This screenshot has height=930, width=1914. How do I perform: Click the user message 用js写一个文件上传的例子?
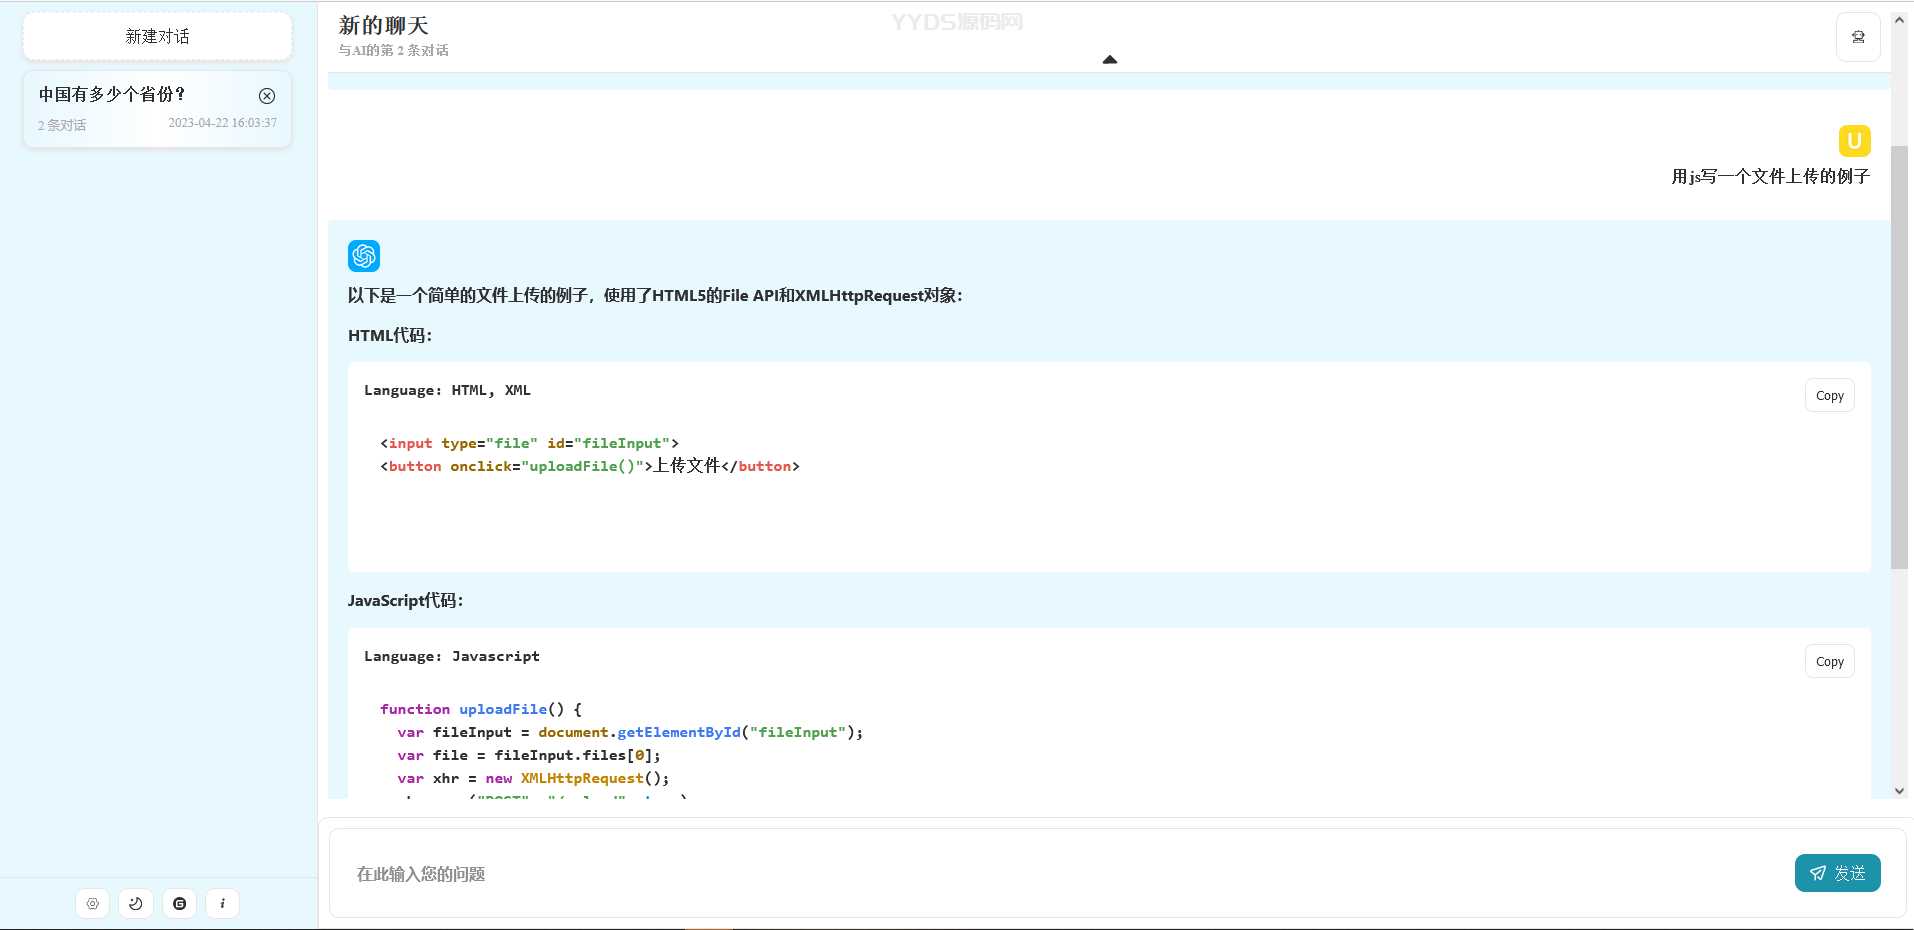pyautogui.click(x=1769, y=177)
